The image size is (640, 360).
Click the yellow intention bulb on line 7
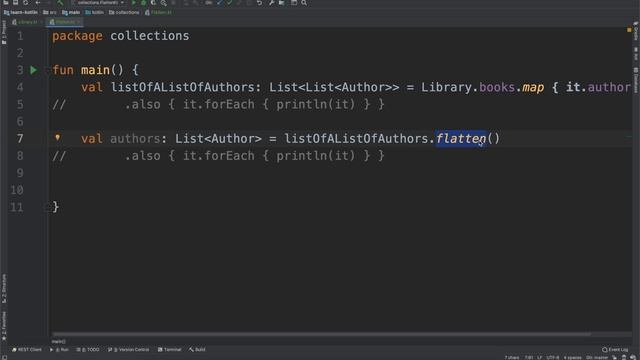pos(58,138)
